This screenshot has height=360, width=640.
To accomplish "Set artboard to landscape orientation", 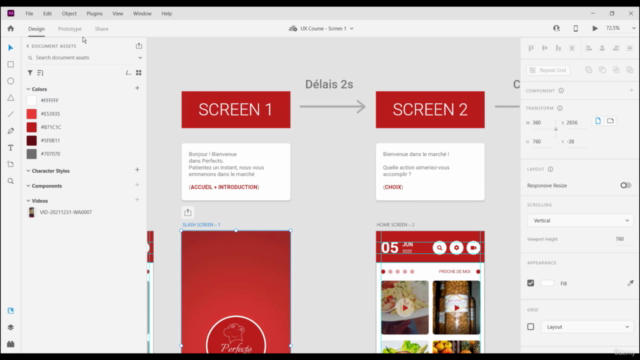I will click(610, 121).
